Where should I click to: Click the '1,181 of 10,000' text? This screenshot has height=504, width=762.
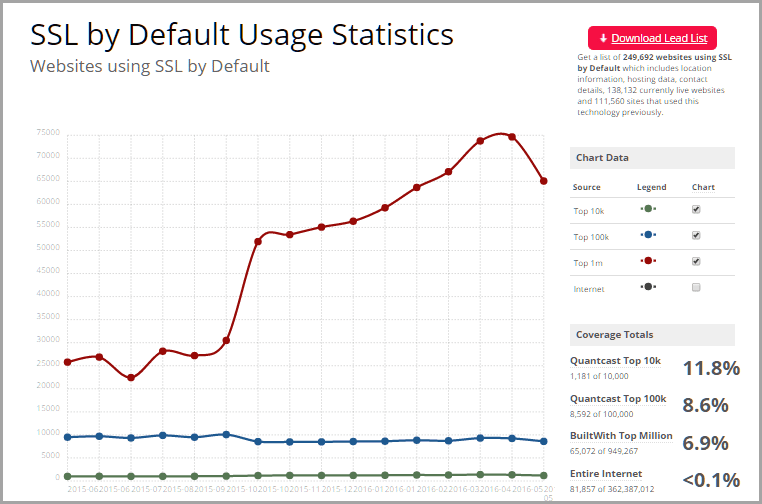coord(599,376)
